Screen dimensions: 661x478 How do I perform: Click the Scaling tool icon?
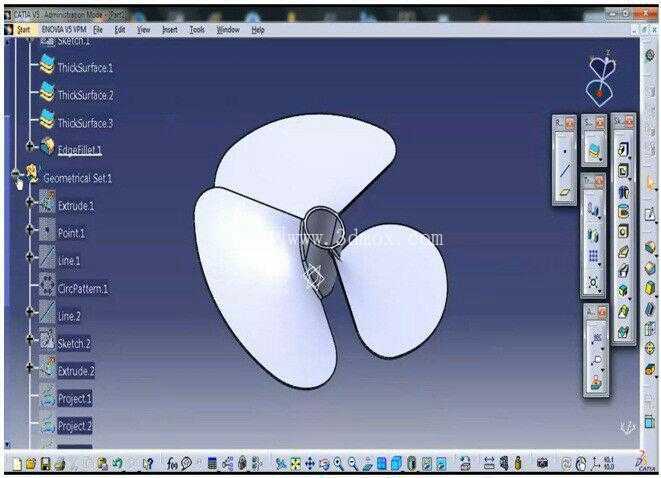[593, 282]
